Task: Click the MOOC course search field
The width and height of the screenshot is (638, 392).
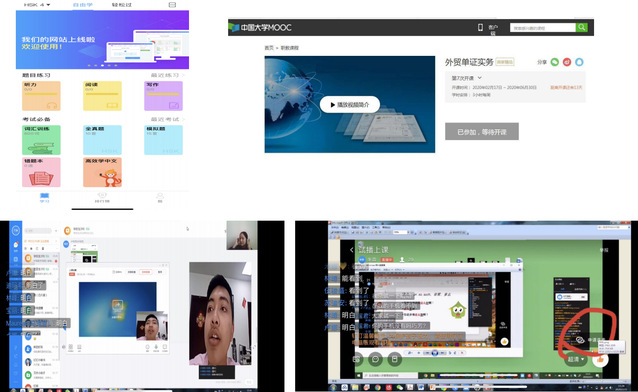Action: 543,28
